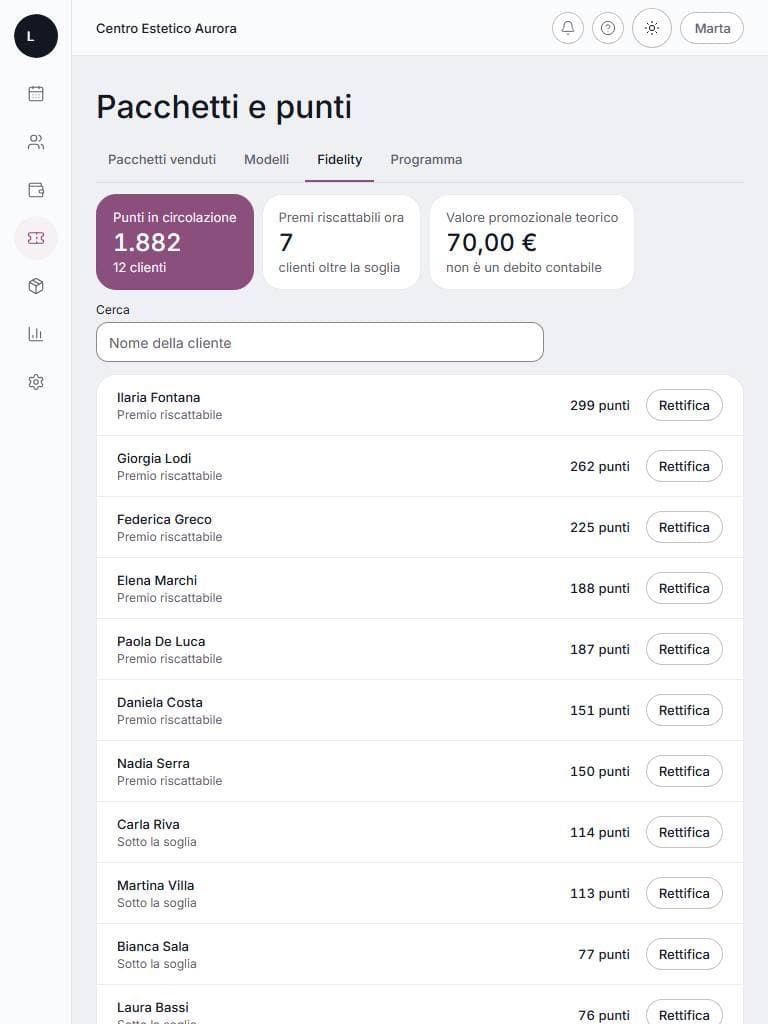Click the name Nadia Serra
The height and width of the screenshot is (1024, 768).
153,763
